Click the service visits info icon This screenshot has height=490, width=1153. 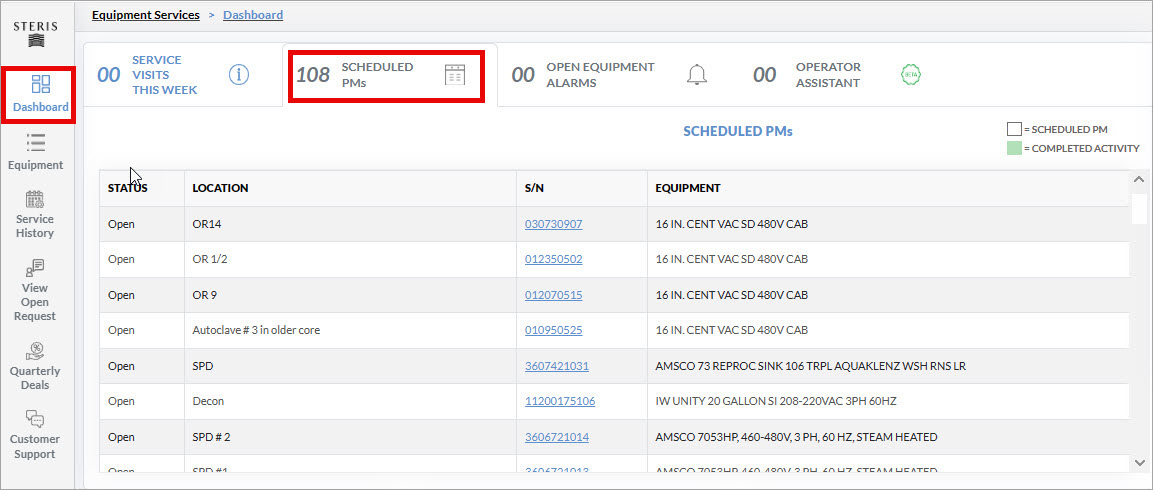coord(239,74)
